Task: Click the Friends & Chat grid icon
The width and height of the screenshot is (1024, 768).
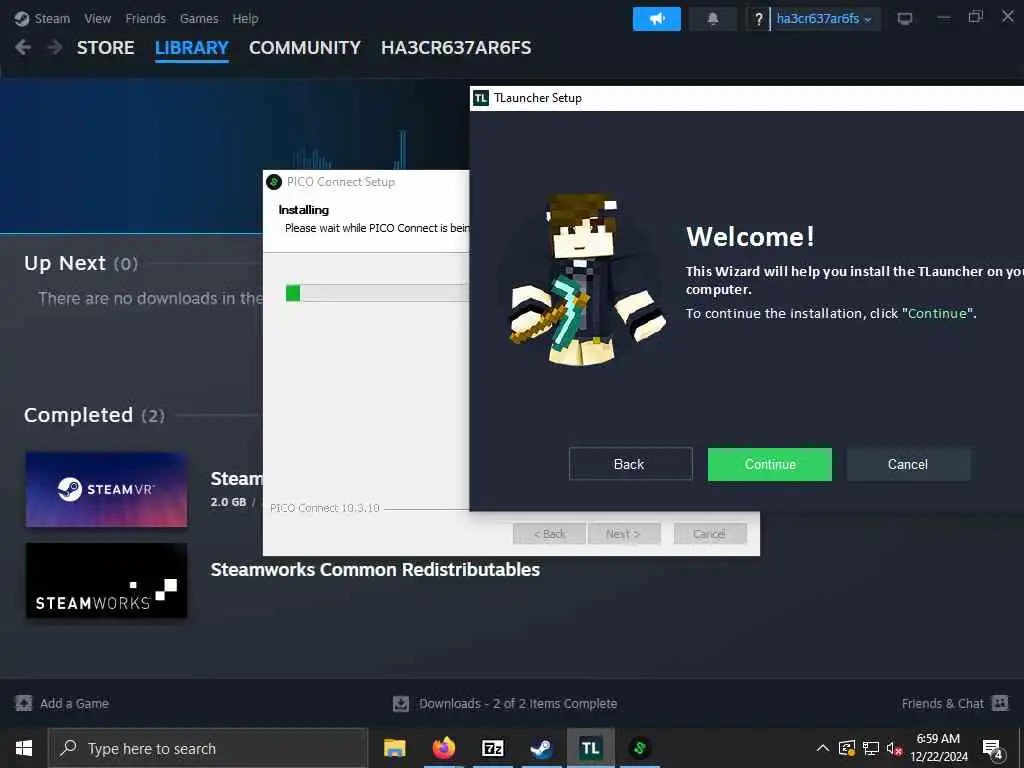Action: pos(1000,703)
